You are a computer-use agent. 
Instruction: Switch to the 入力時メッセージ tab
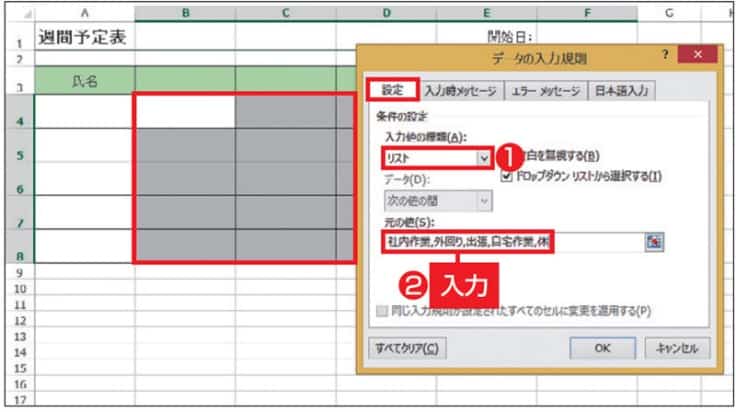pyautogui.click(x=459, y=90)
